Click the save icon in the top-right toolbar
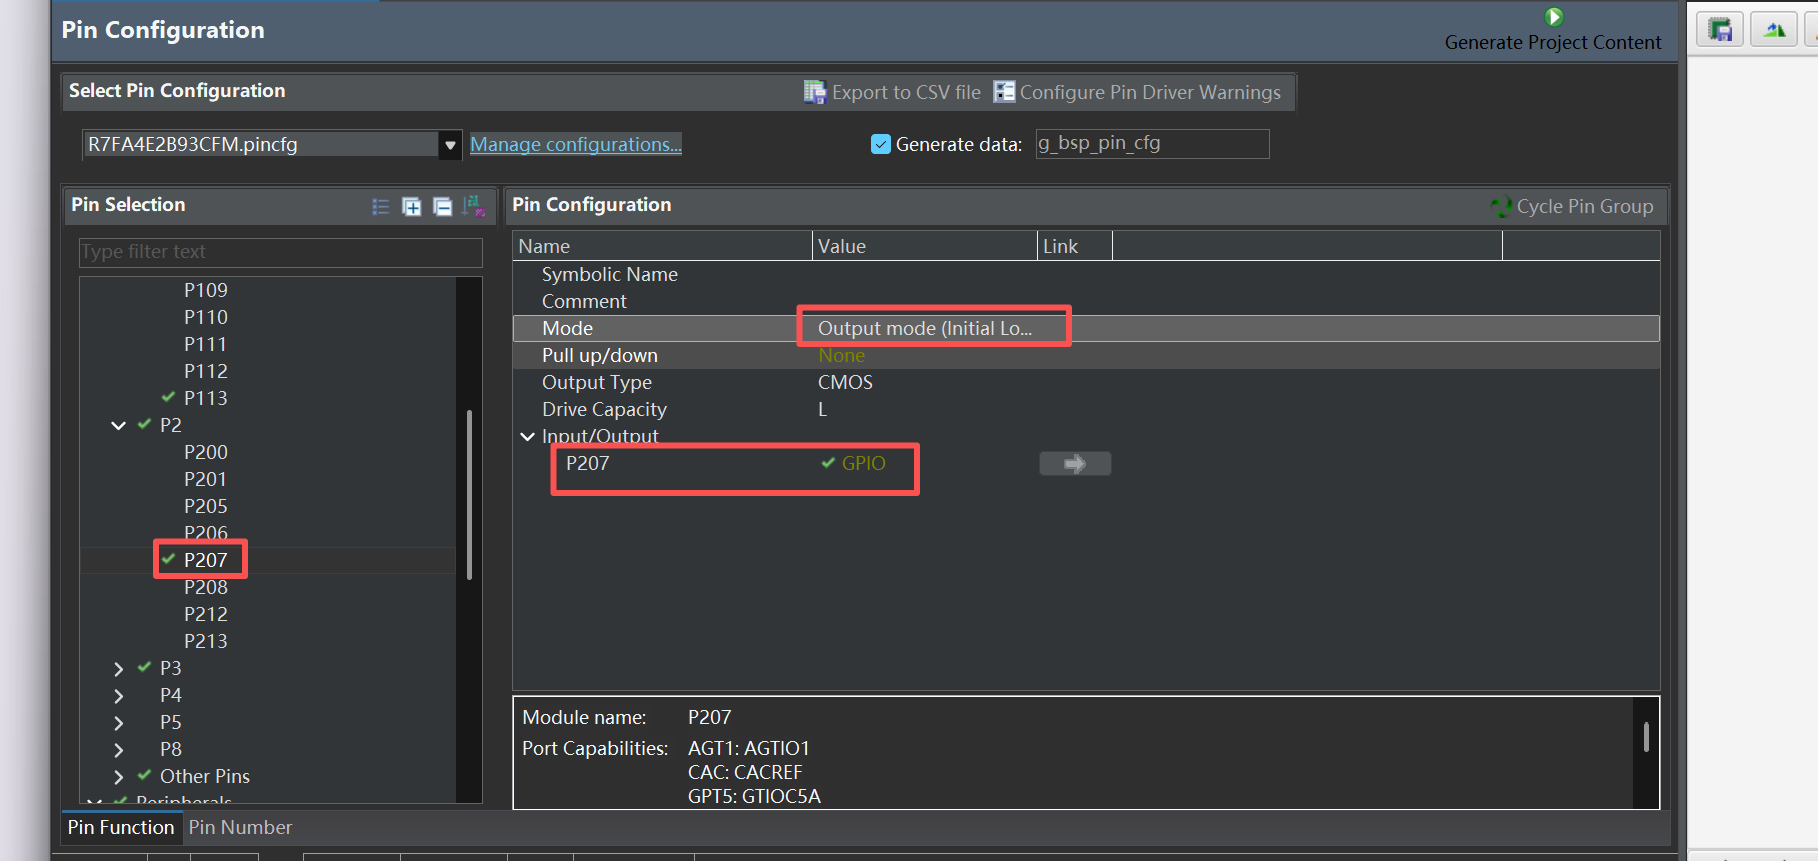The height and width of the screenshot is (861, 1818). [x=1720, y=30]
